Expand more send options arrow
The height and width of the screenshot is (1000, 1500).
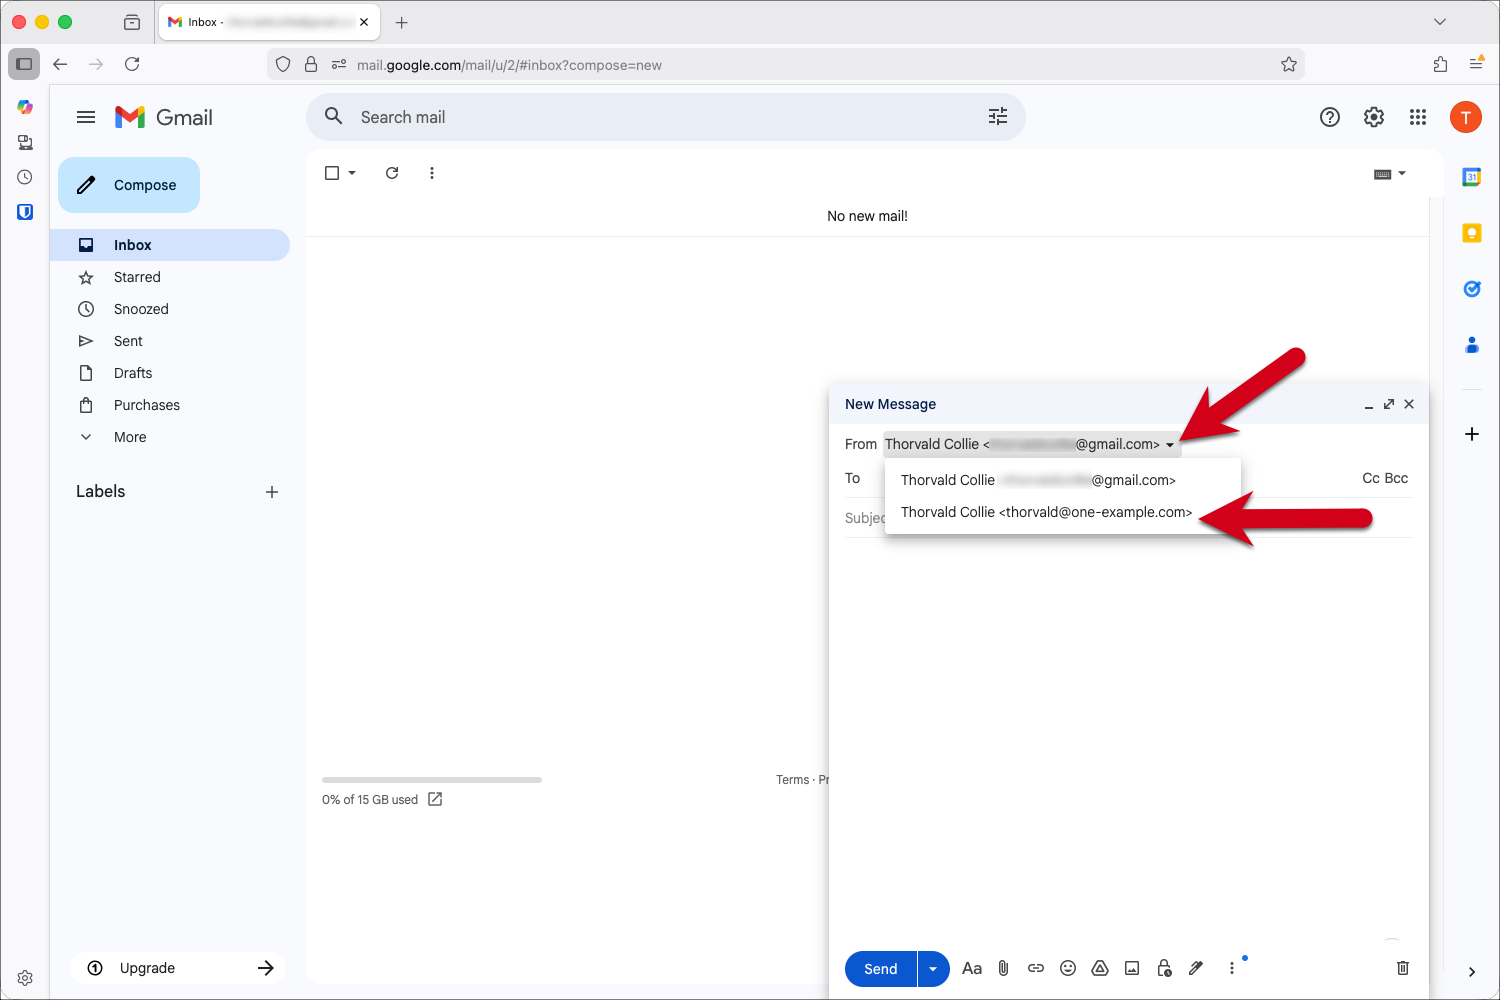[933, 969]
